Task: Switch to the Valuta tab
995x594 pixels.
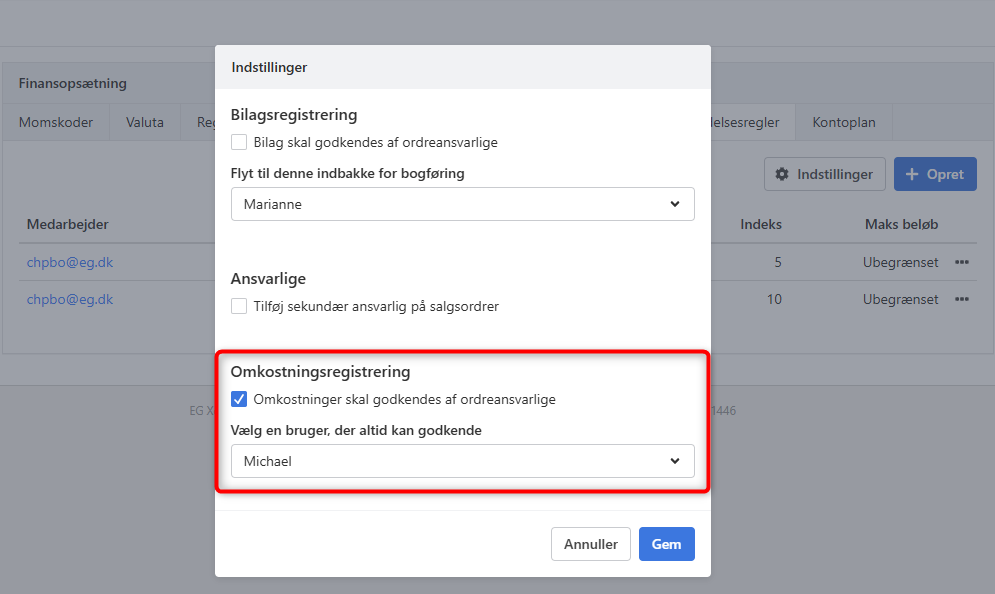Action: [145, 122]
